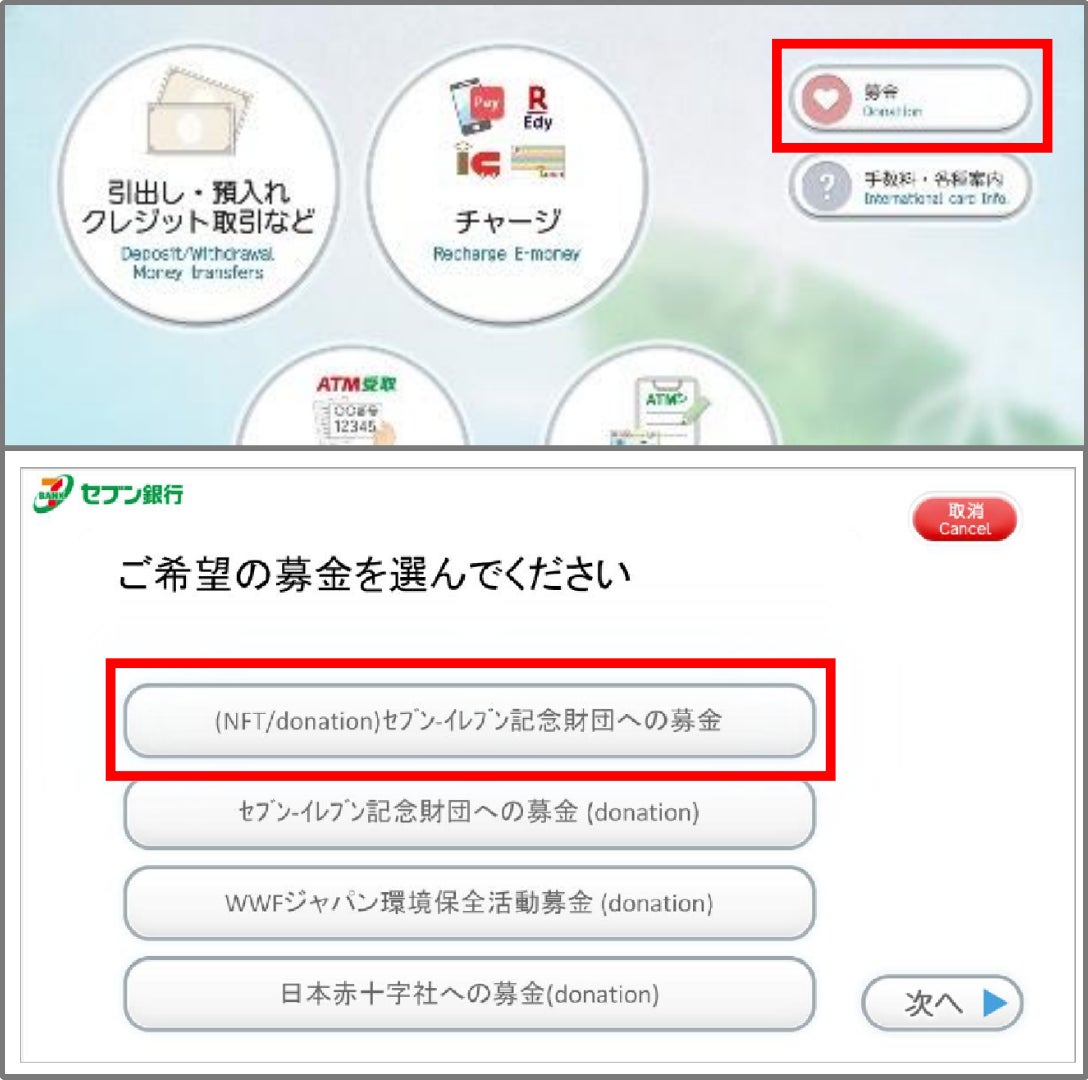1088x1080 pixels.
Task: Tap the blue arrow on 次へ
Action: (995, 1002)
